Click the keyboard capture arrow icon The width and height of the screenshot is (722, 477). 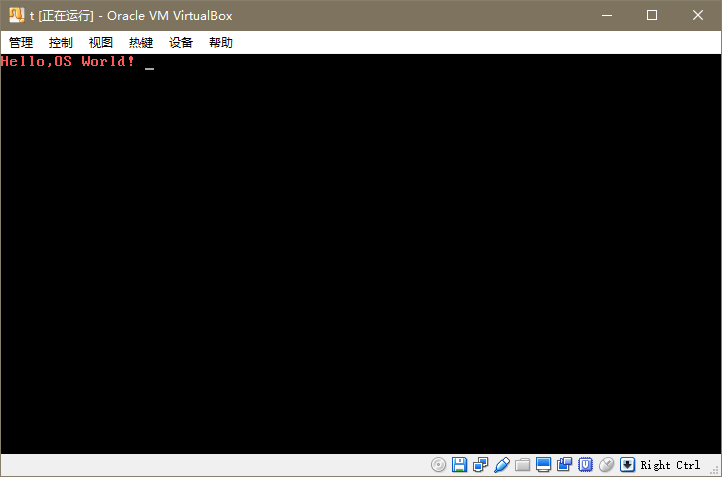click(x=627, y=465)
